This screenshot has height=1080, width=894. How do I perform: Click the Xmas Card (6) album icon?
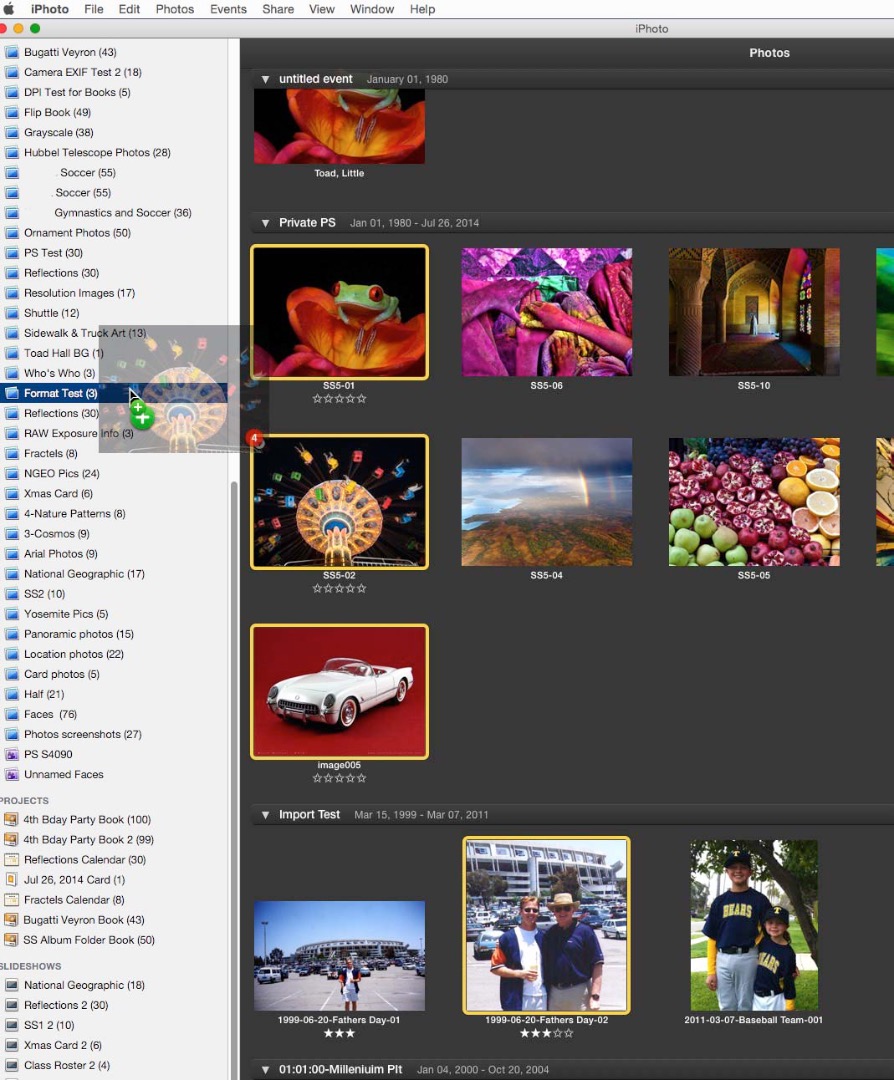[12, 493]
